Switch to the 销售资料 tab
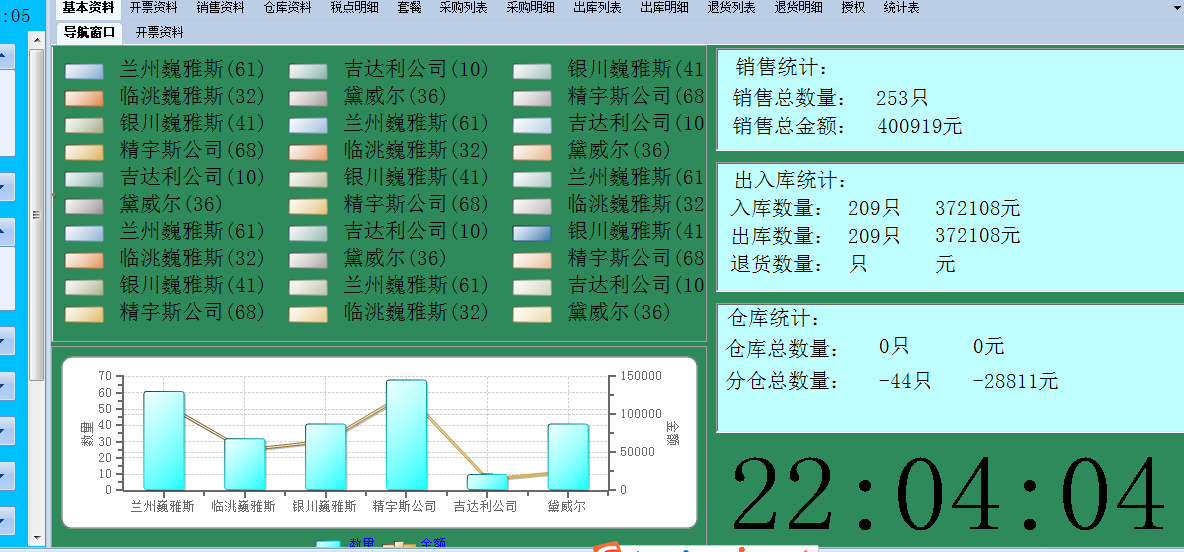Screen dimensions: 1184x552 coord(220,8)
